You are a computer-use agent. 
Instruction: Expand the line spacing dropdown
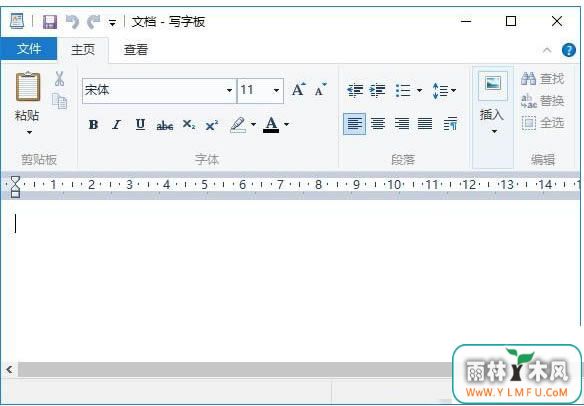444,91
